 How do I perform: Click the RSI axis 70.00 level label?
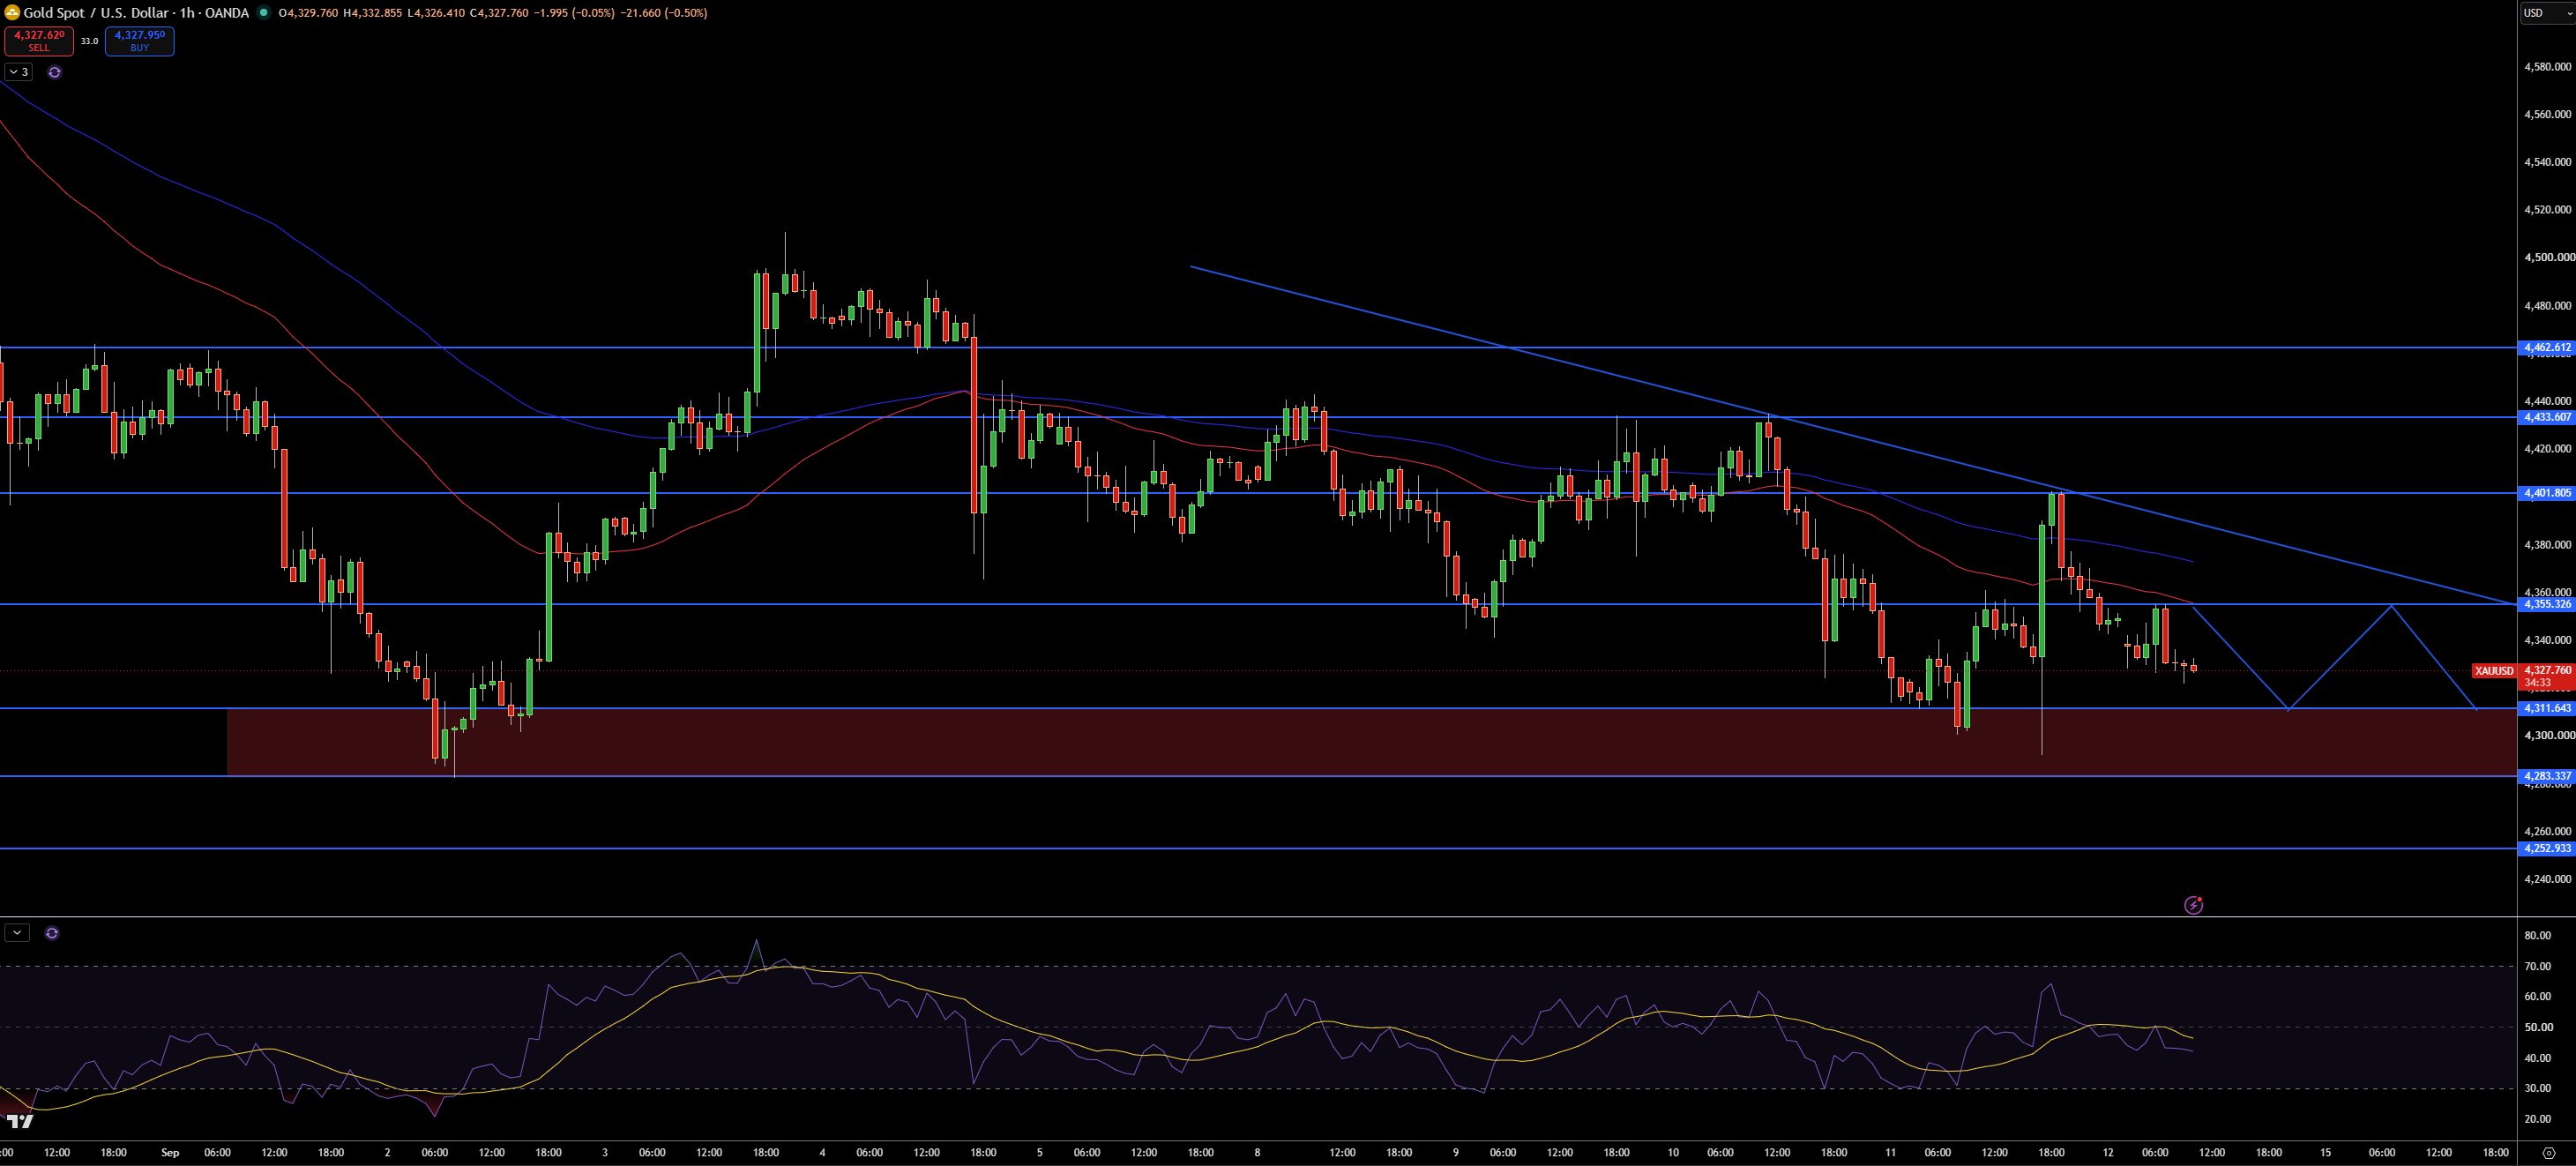pos(2537,966)
